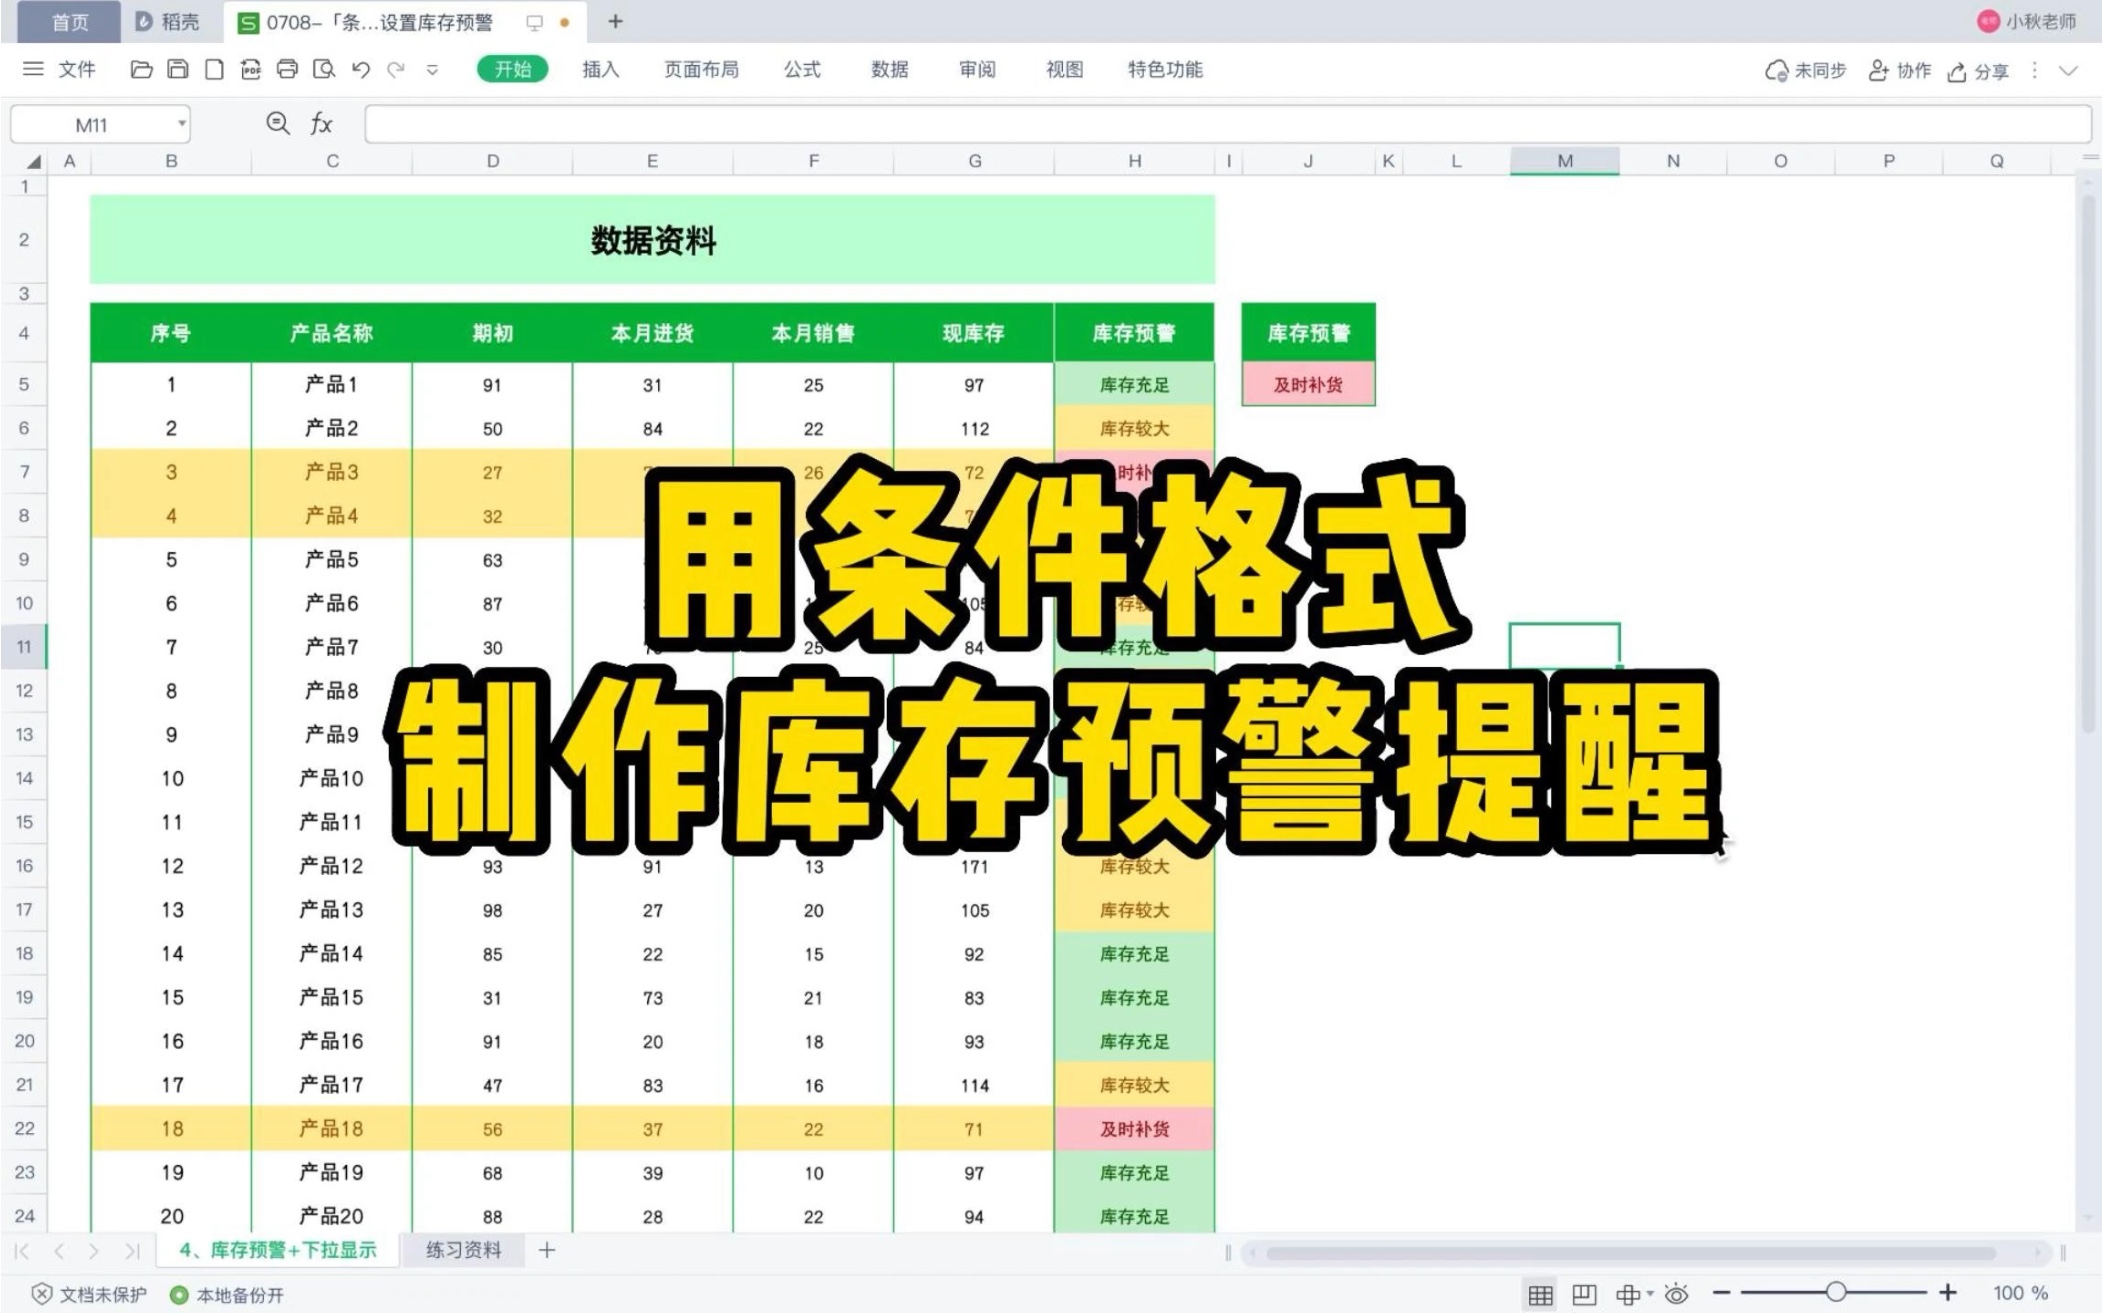
Task: Click the magnifier icon beside fx
Action: click(x=278, y=124)
